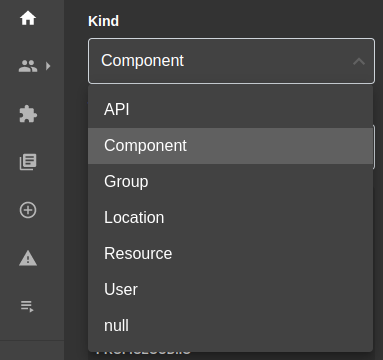Choose User in the Kind list

coord(230,290)
